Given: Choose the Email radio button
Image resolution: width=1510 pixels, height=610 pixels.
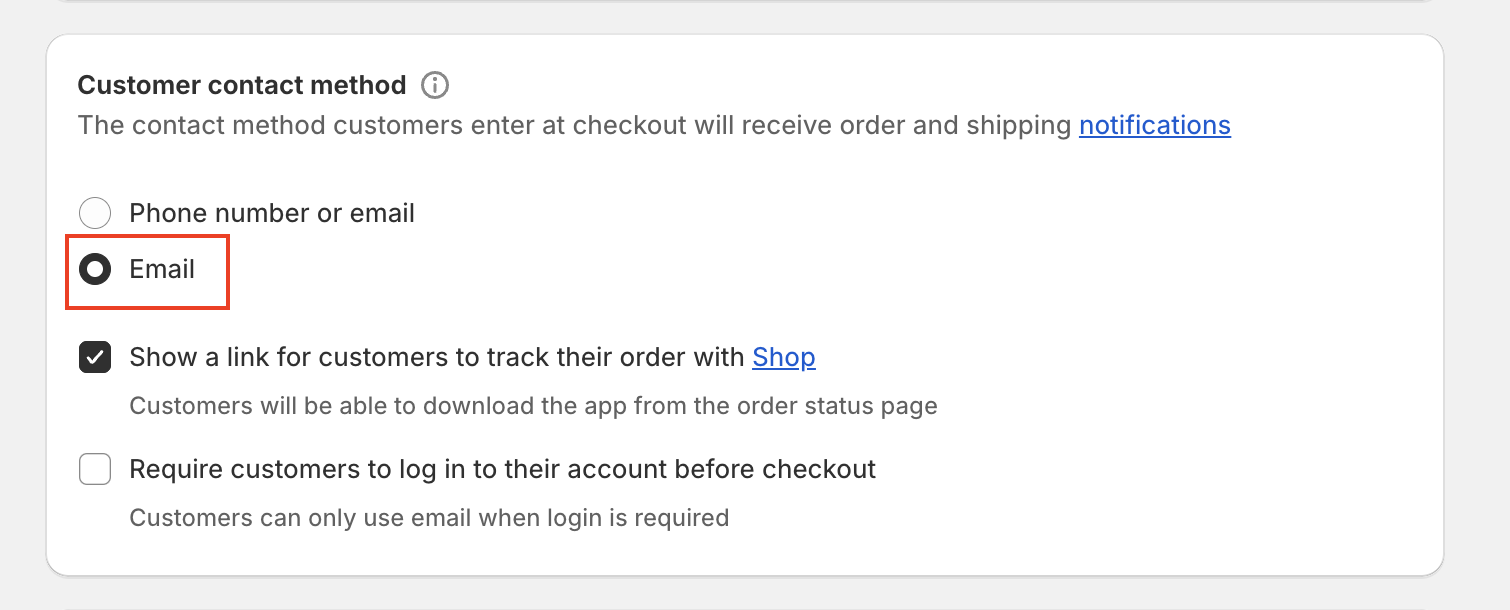Looking at the screenshot, I should 95,269.
